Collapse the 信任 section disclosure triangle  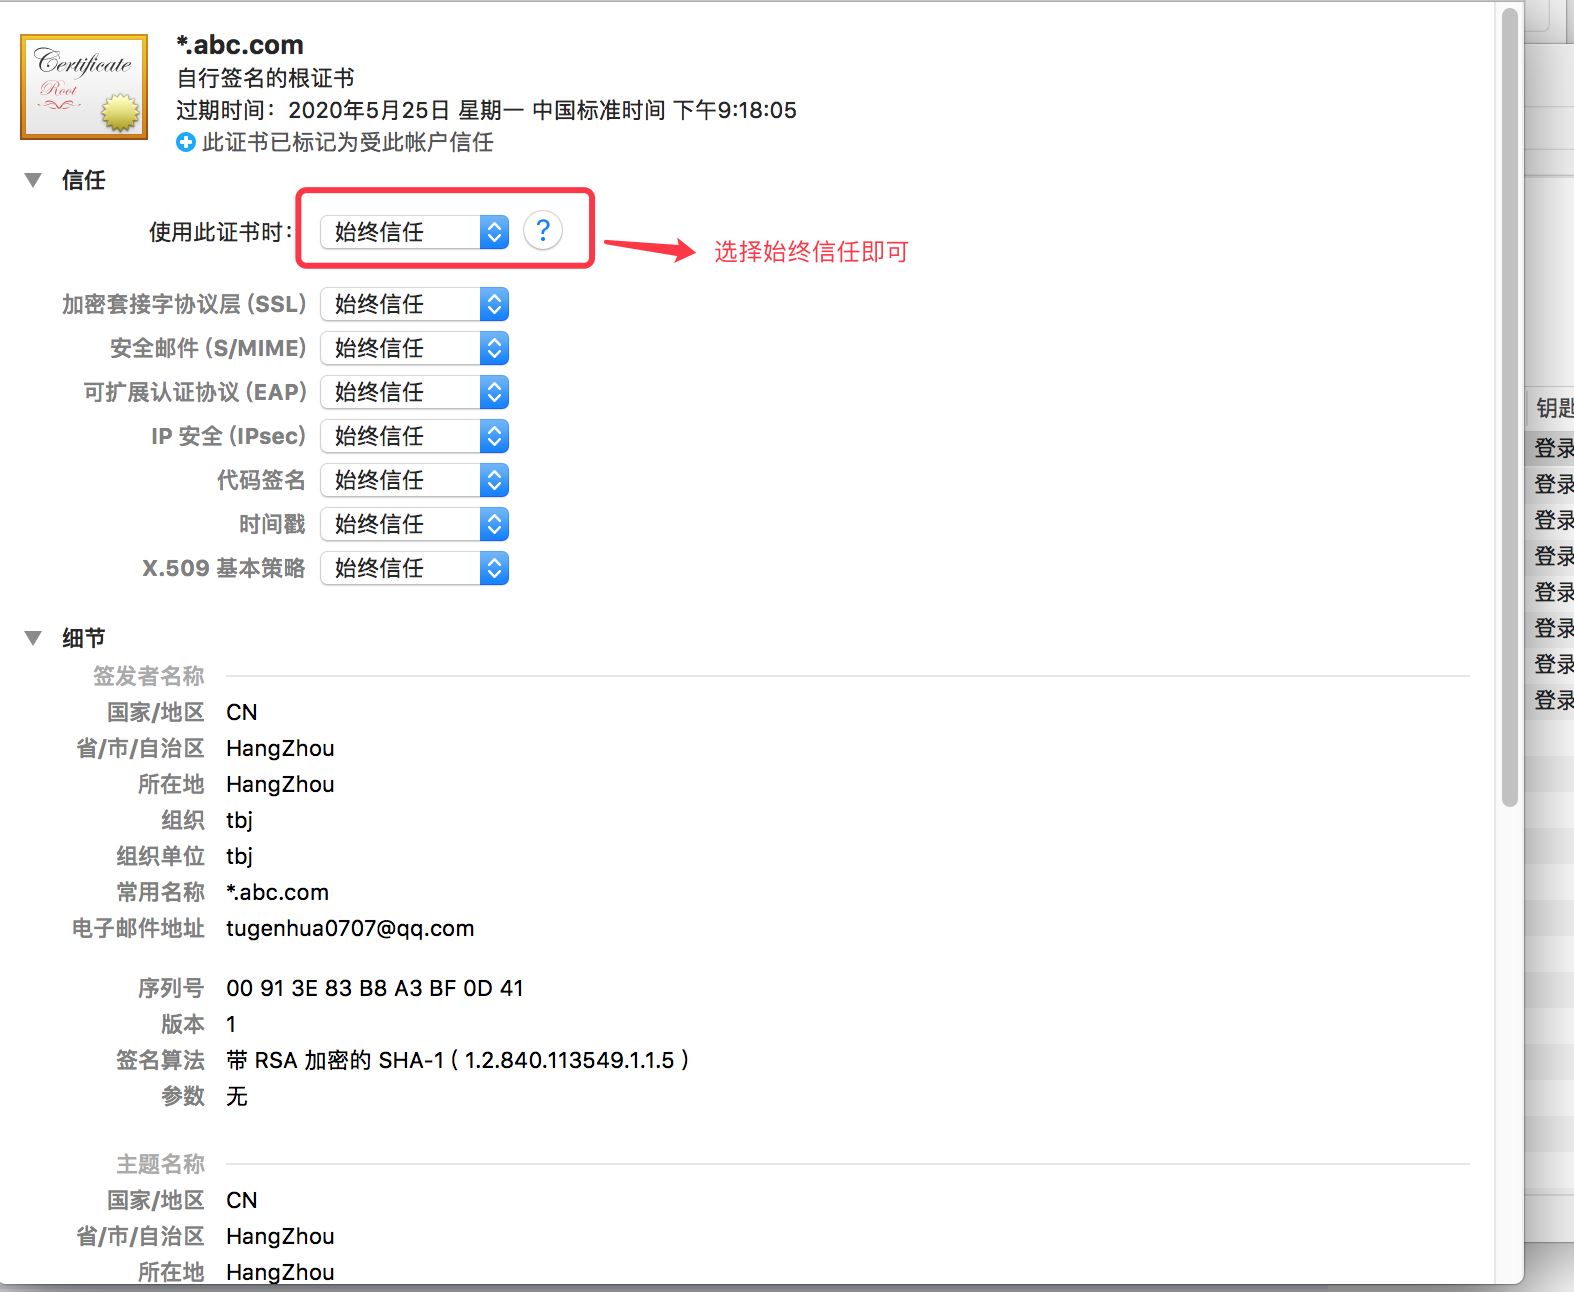coord(33,180)
